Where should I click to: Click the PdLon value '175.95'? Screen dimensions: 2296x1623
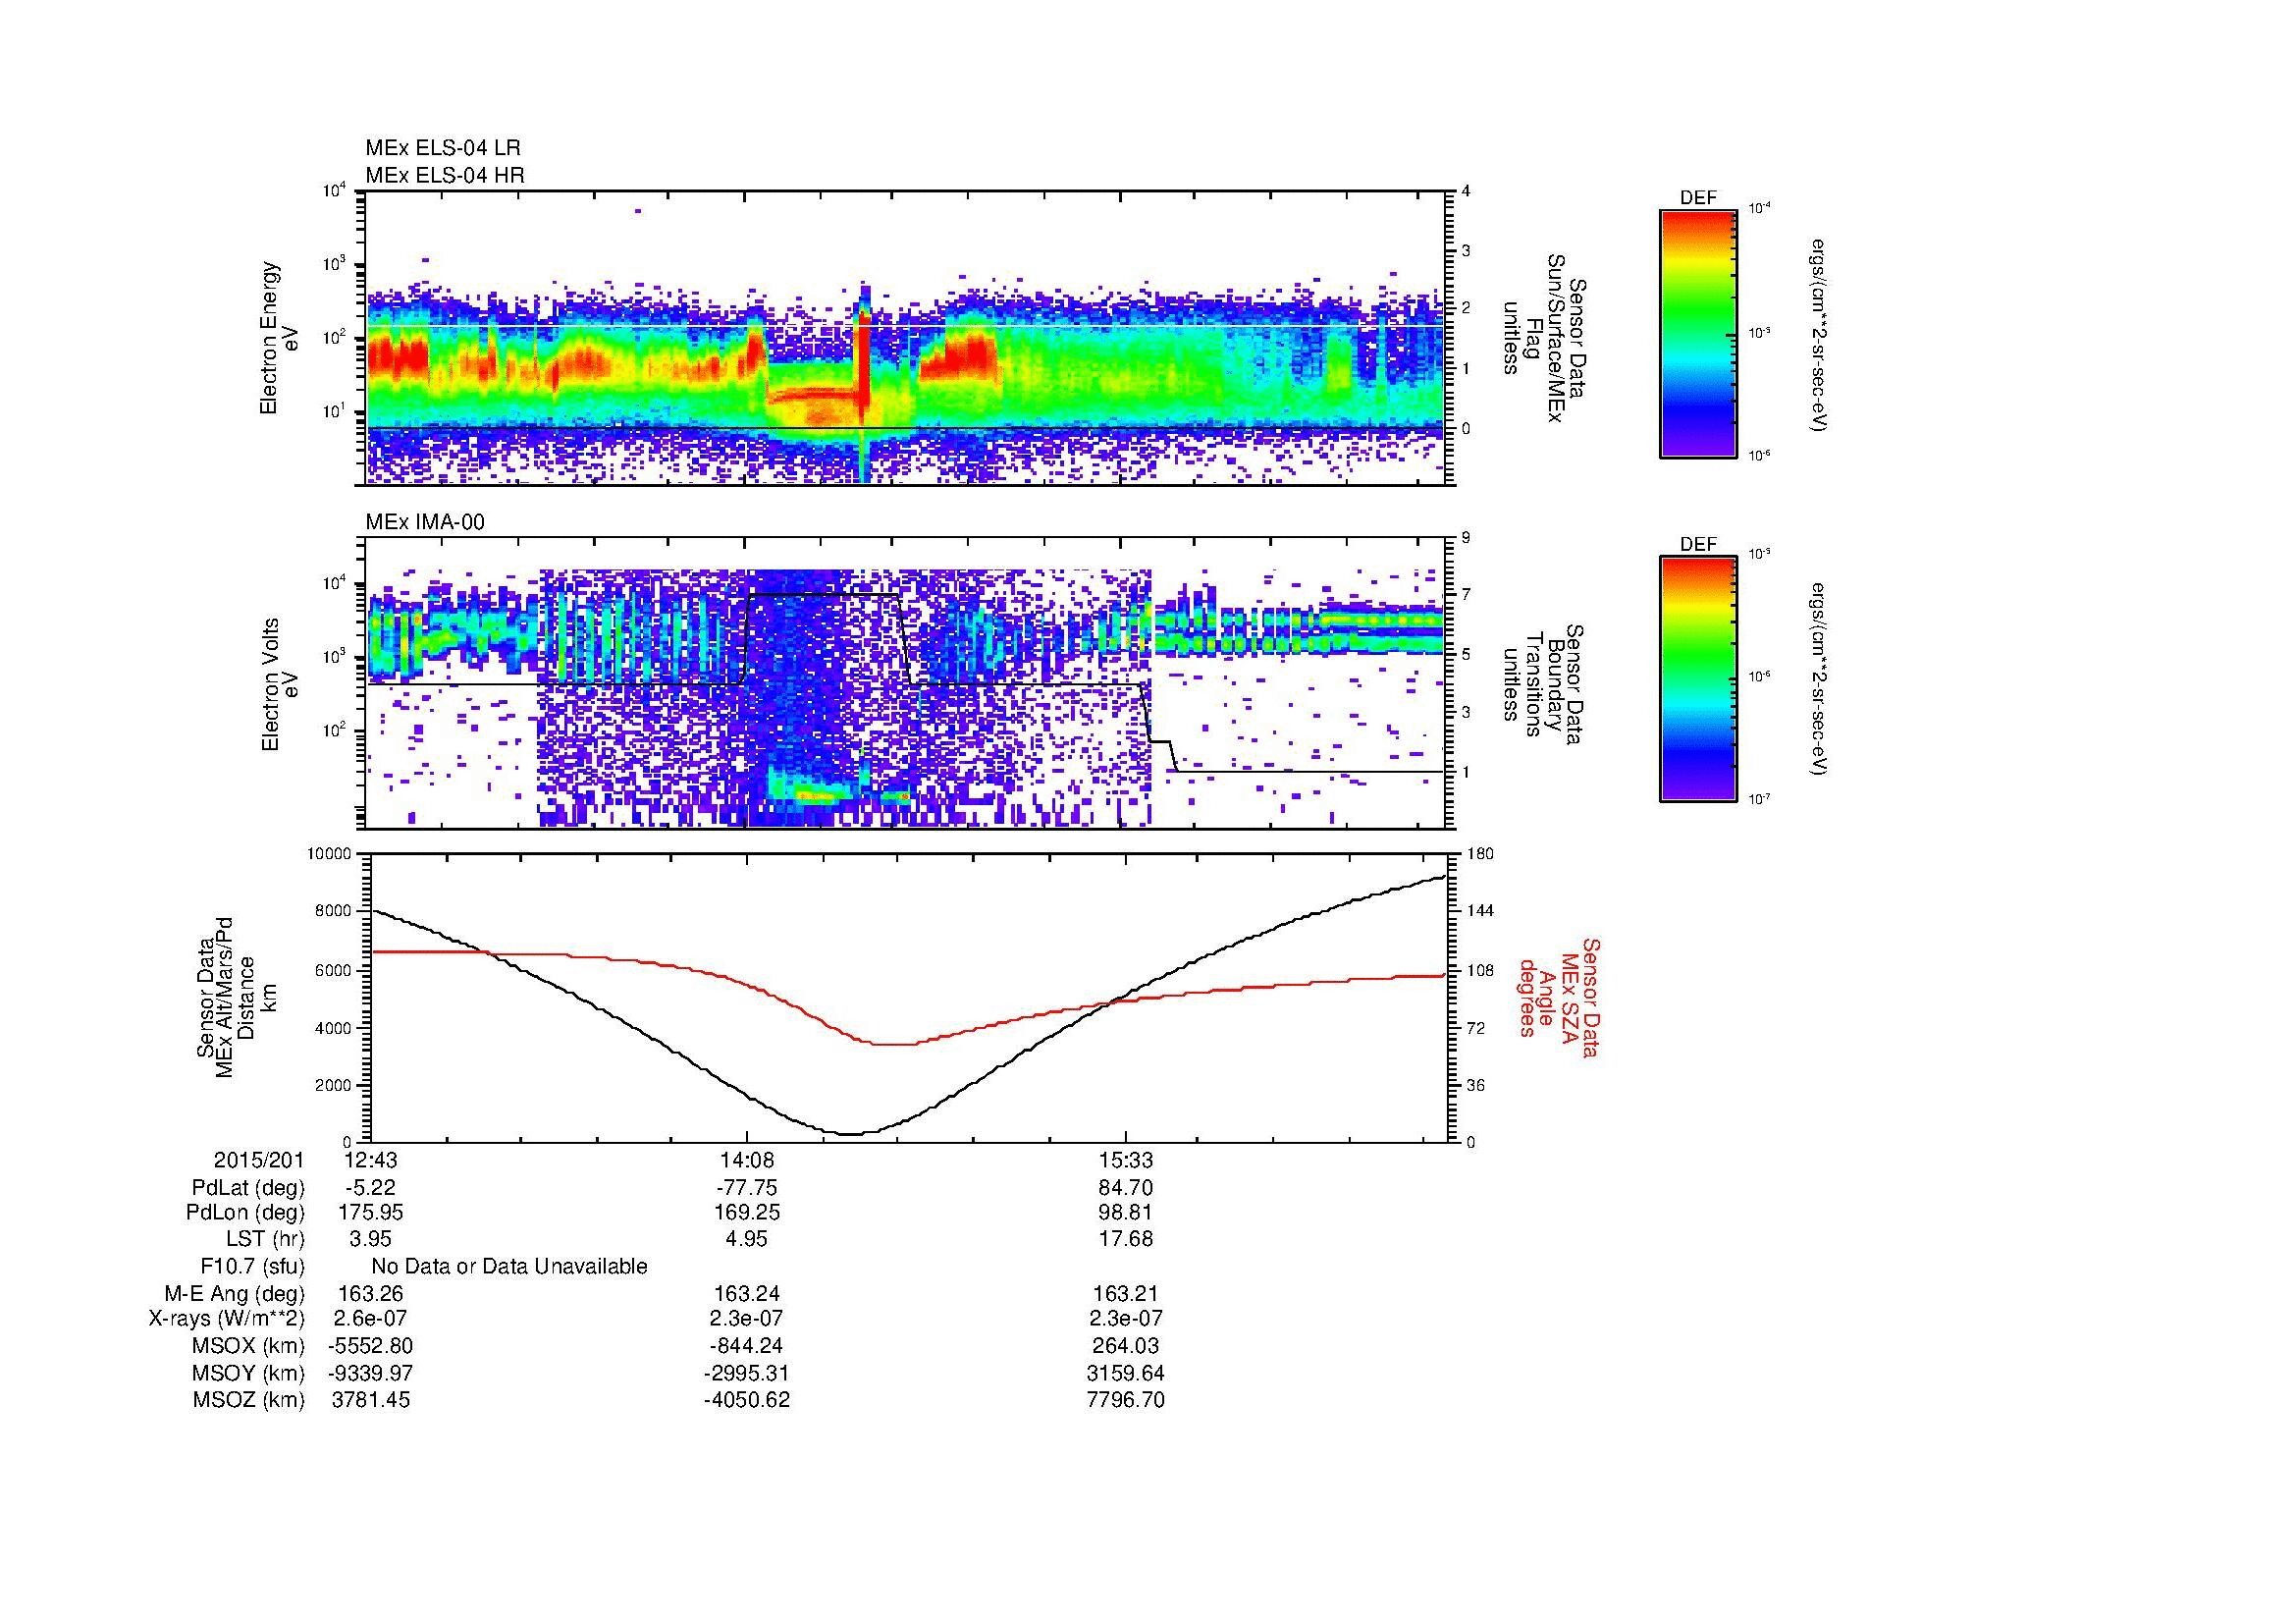[370, 1213]
